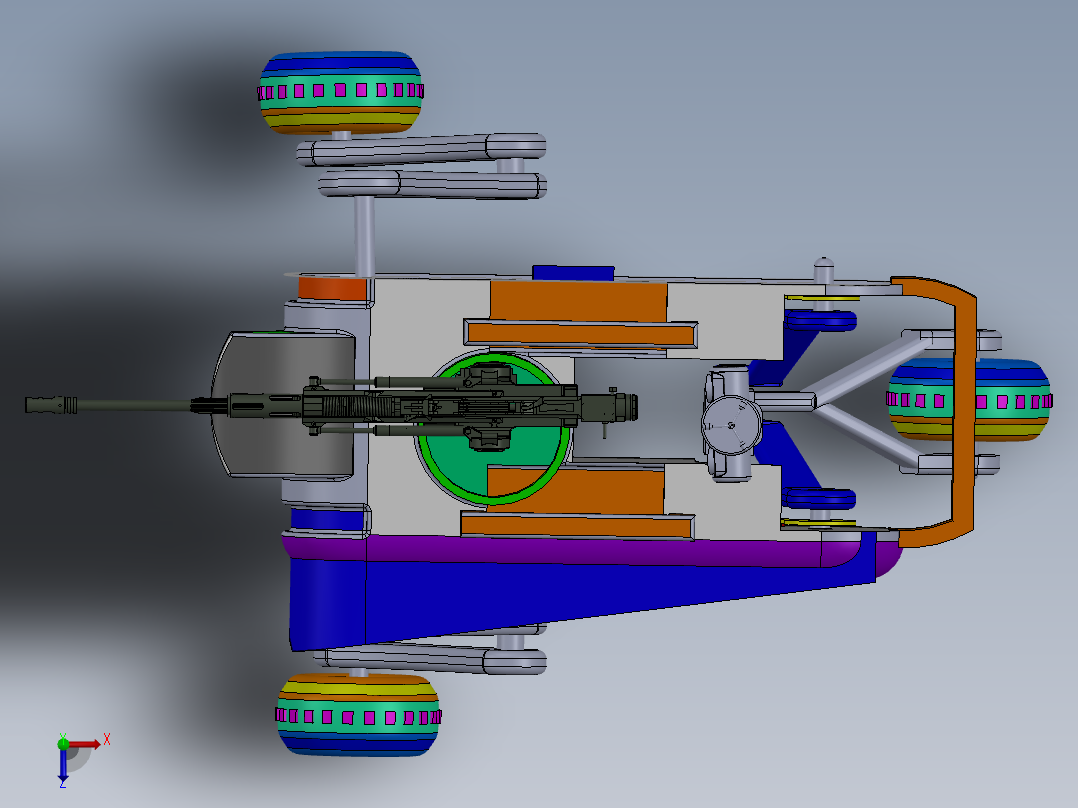Select the single rear wheel on the right
1078x808 pixels.
(x=969, y=399)
